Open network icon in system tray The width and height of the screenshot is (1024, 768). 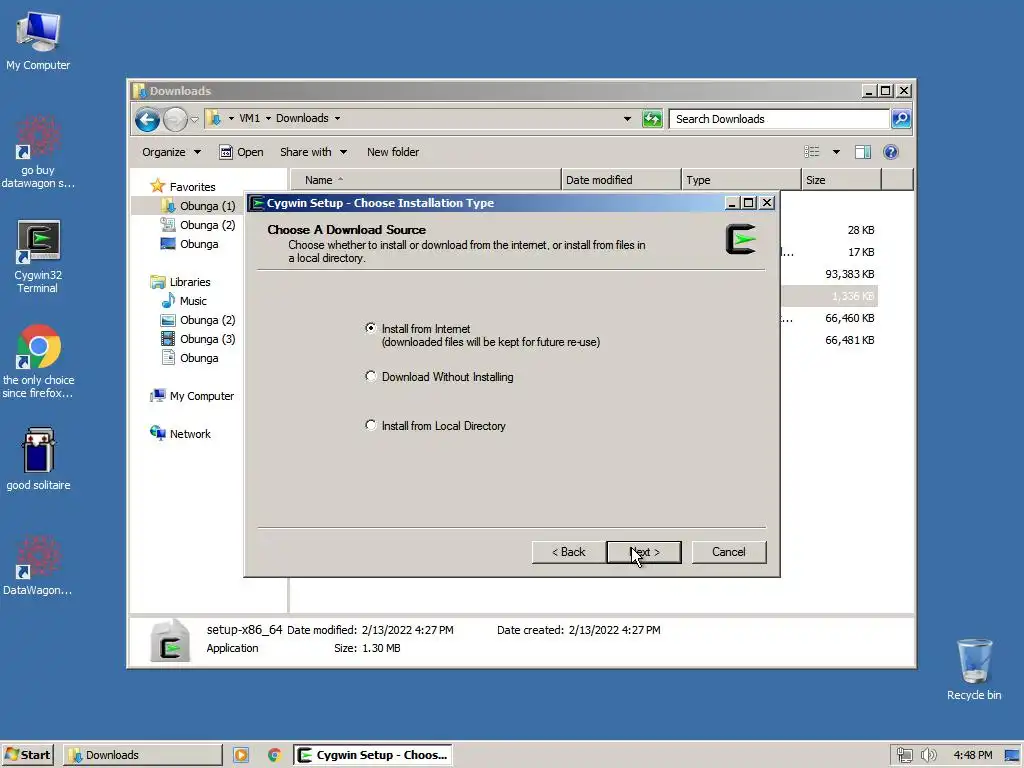(x=904, y=755)
